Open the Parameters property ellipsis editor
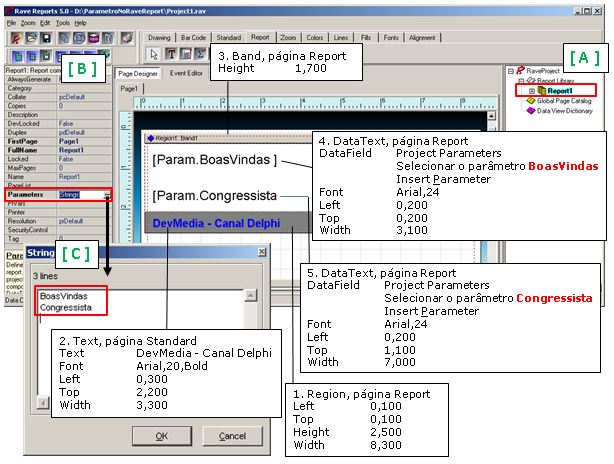The height and width of the screenshot is (464, 614). point(105,194)
